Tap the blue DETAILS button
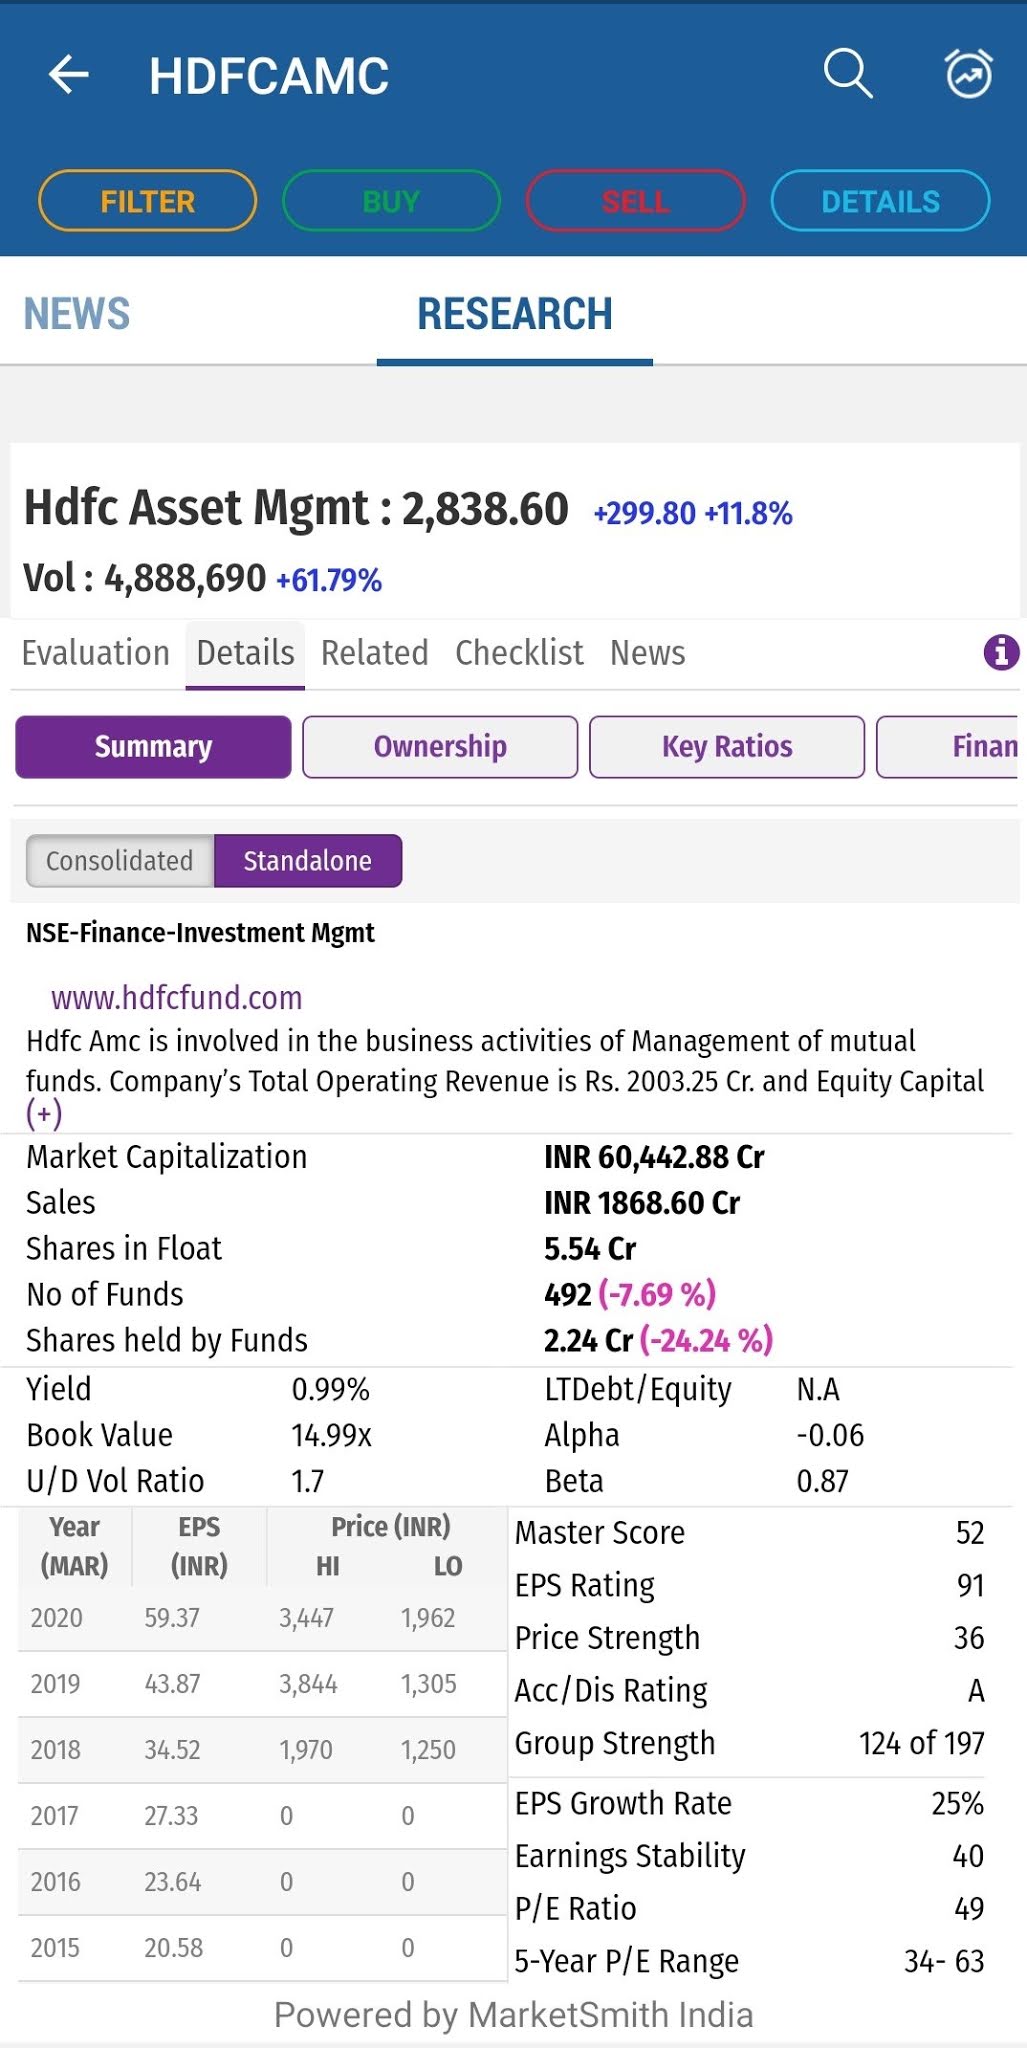This screenshot has height=2048, width=1027. point(880,201)
